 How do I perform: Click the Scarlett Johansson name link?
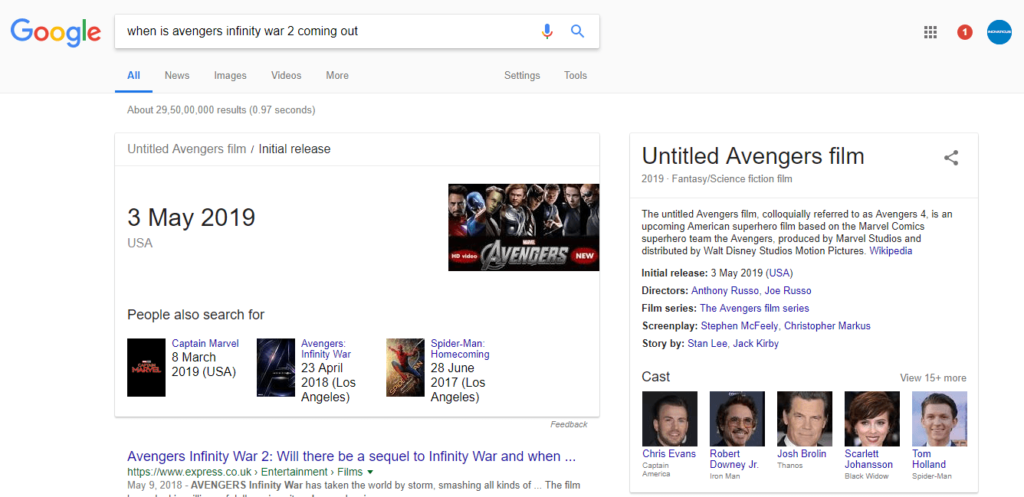[x=869, y=459]
